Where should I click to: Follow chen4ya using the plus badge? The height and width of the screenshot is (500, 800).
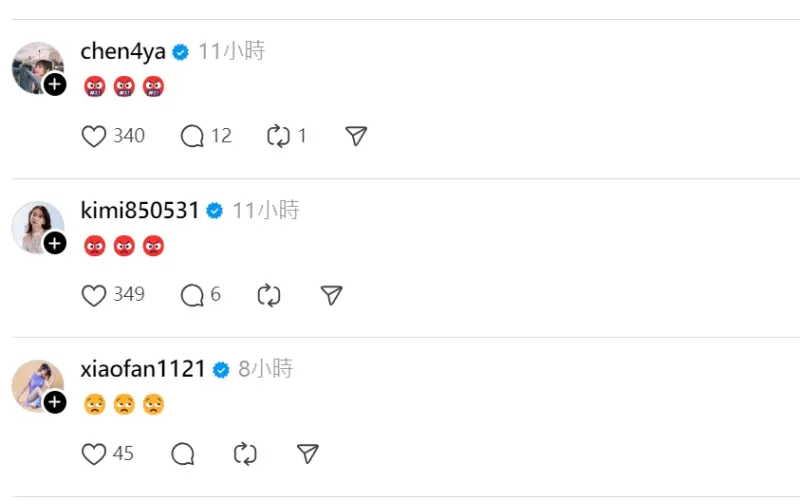[56, 85]
